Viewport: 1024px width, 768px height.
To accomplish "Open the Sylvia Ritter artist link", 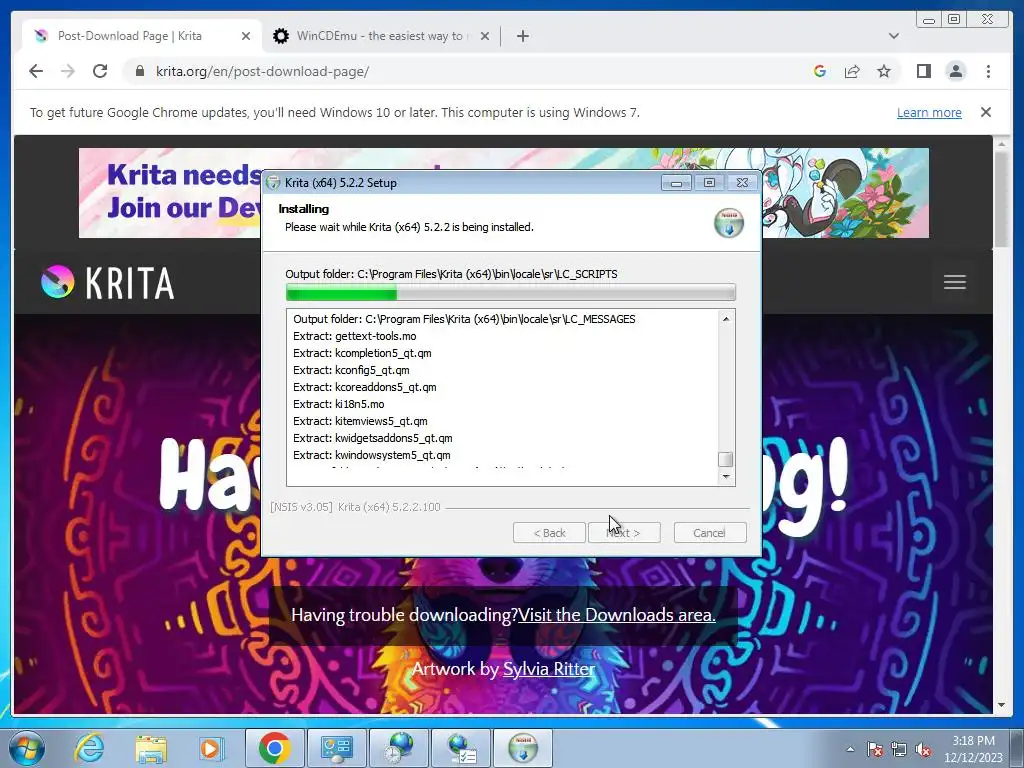I will coord(549,669).
